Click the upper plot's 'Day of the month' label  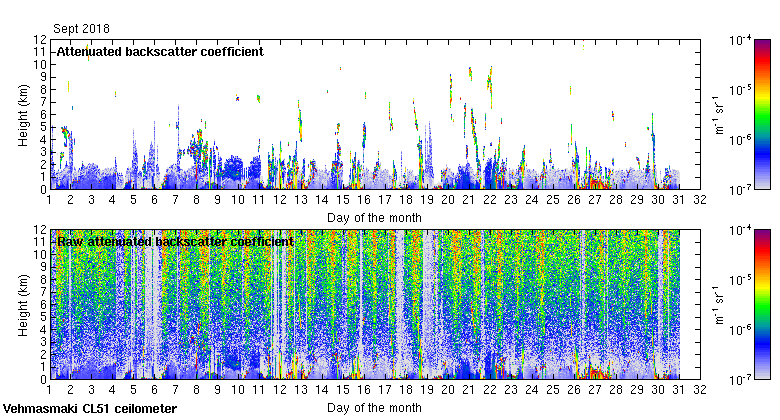[373, 217]
